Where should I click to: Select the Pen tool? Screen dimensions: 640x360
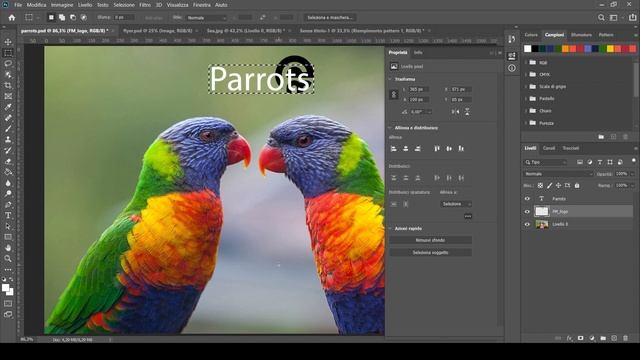pos(8,204)
